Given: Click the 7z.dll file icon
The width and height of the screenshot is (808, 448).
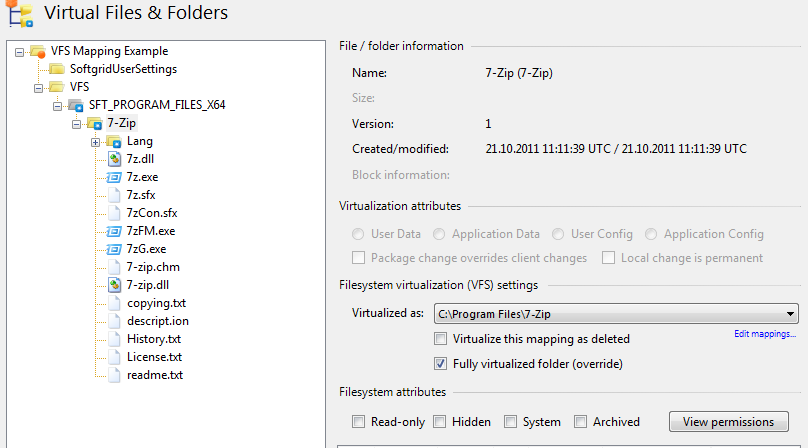Looking at the screenshot, I should (114, 159).
